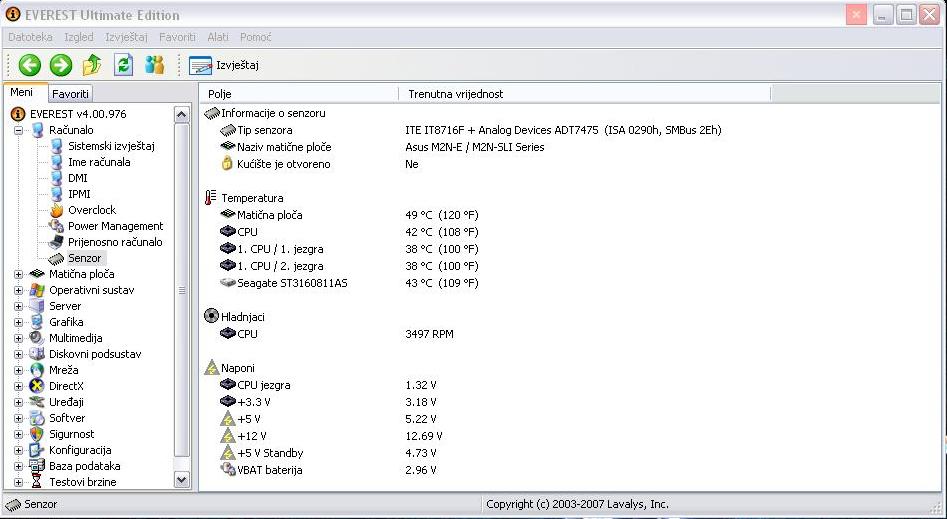Open the Datoteka menu

[30, 37]
